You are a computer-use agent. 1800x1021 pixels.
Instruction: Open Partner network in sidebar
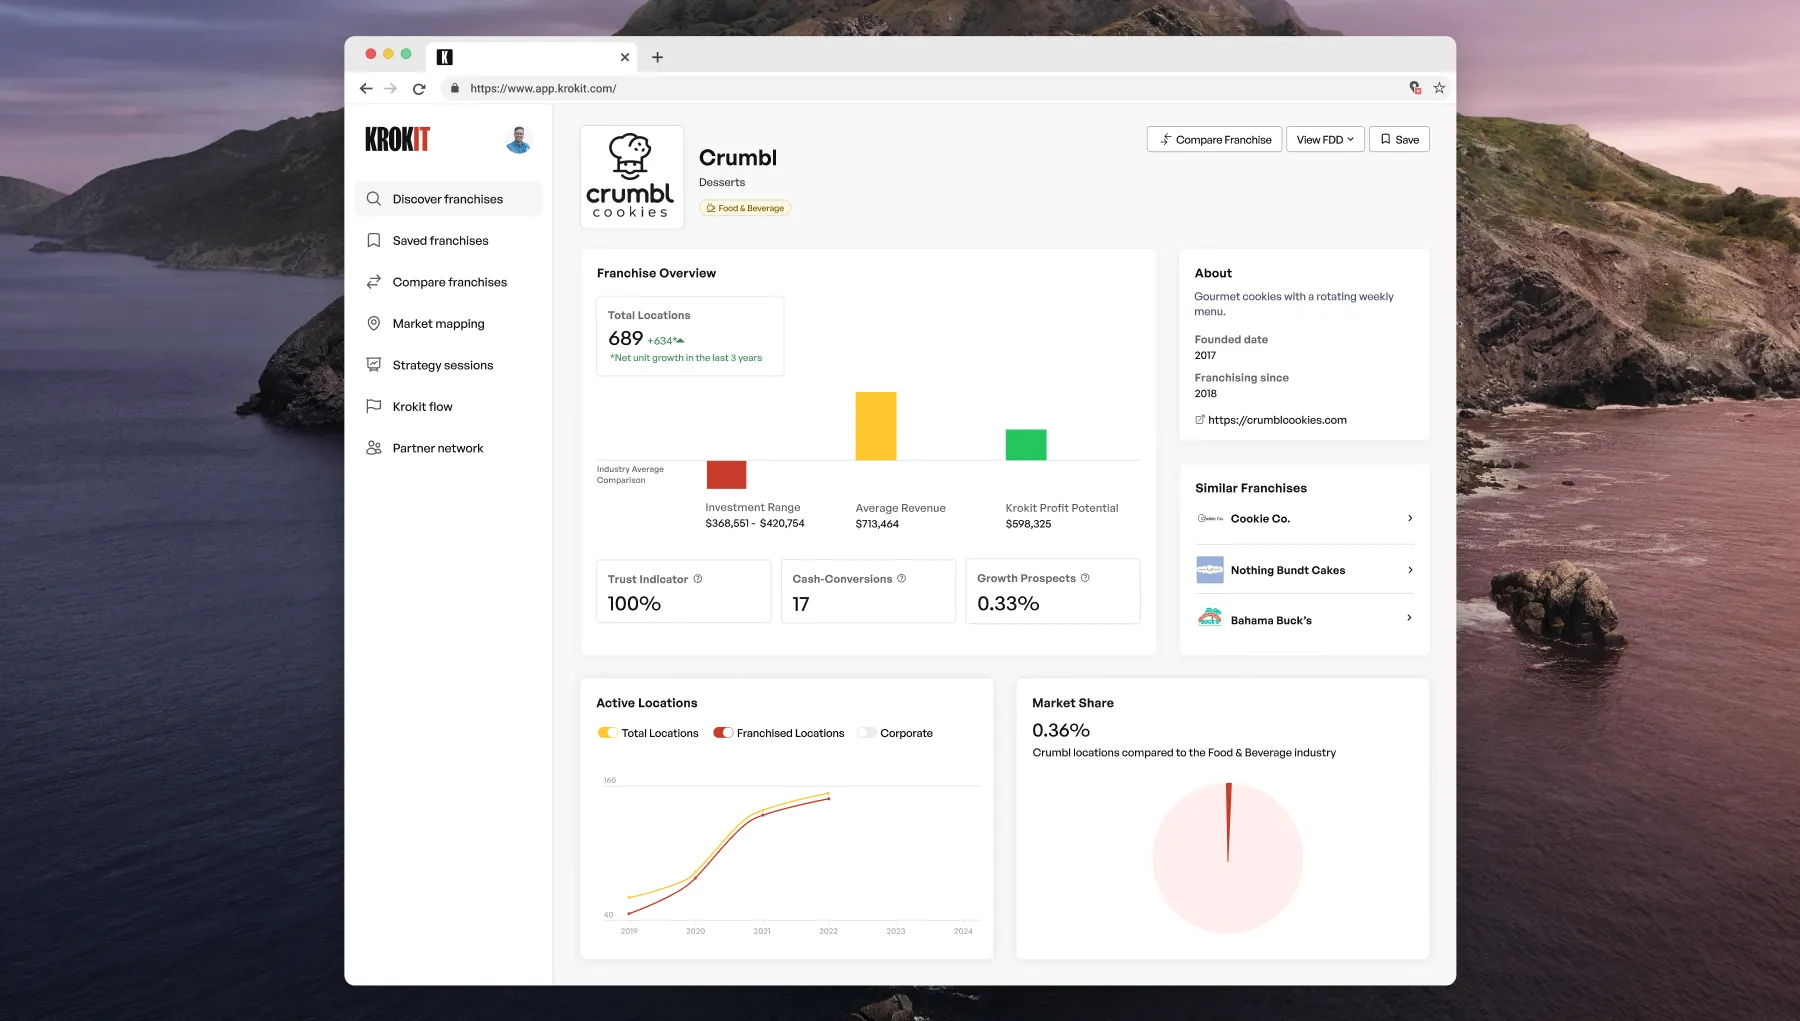[x=448, y=448]
